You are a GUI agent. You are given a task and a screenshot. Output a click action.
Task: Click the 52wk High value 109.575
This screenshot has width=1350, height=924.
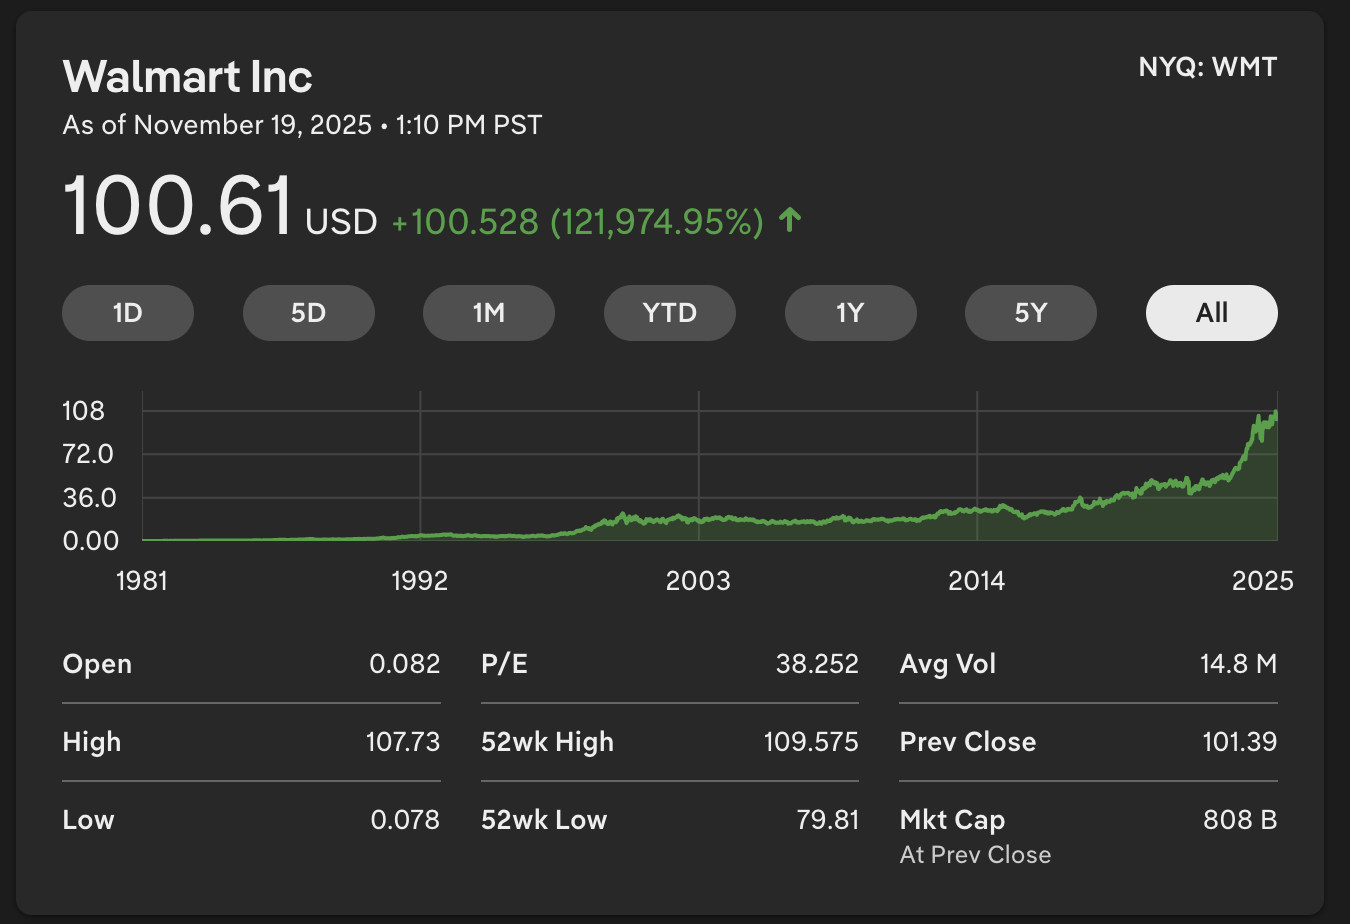click(811, 742)
